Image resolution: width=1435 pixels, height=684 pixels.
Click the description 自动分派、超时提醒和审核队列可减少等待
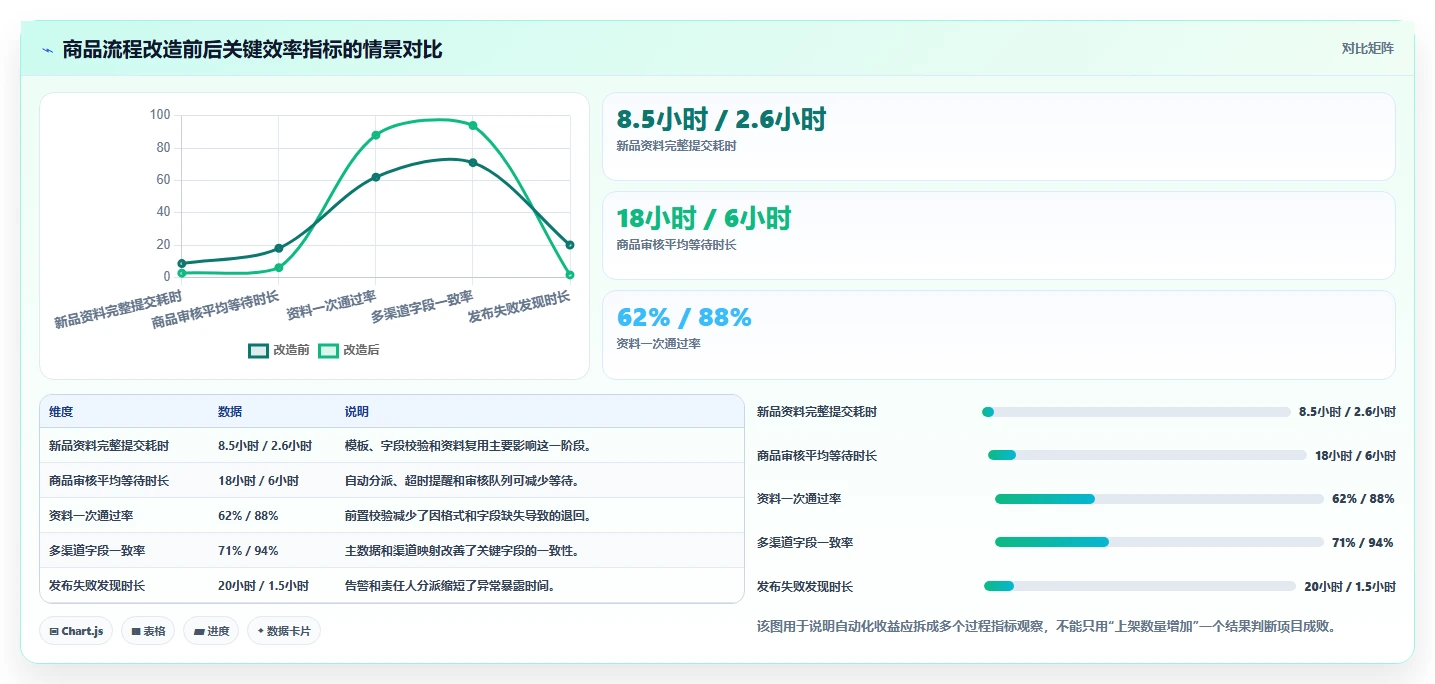tap(462, 481)
